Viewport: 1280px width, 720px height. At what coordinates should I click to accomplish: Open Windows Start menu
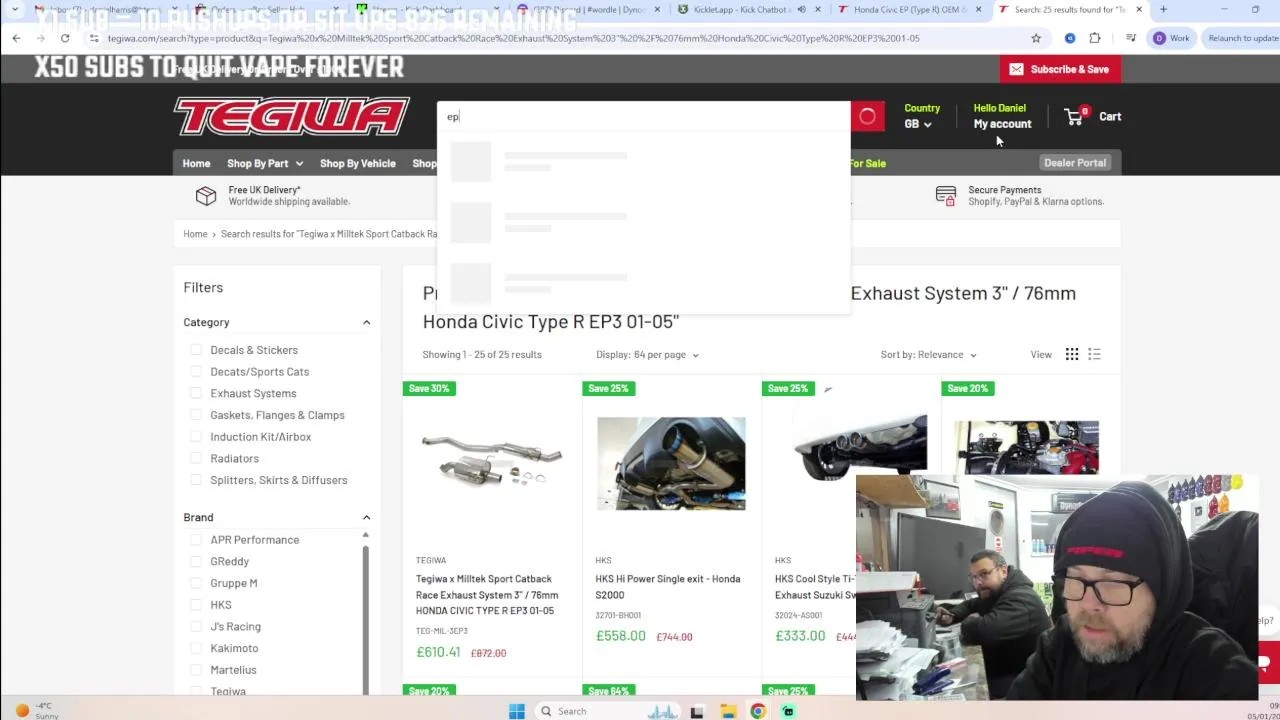pyautogui.click(x=517, y=711)
